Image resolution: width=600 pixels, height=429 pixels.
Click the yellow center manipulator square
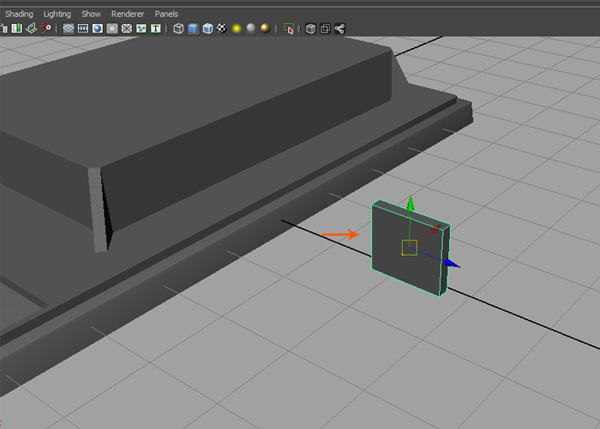(409, 247)
